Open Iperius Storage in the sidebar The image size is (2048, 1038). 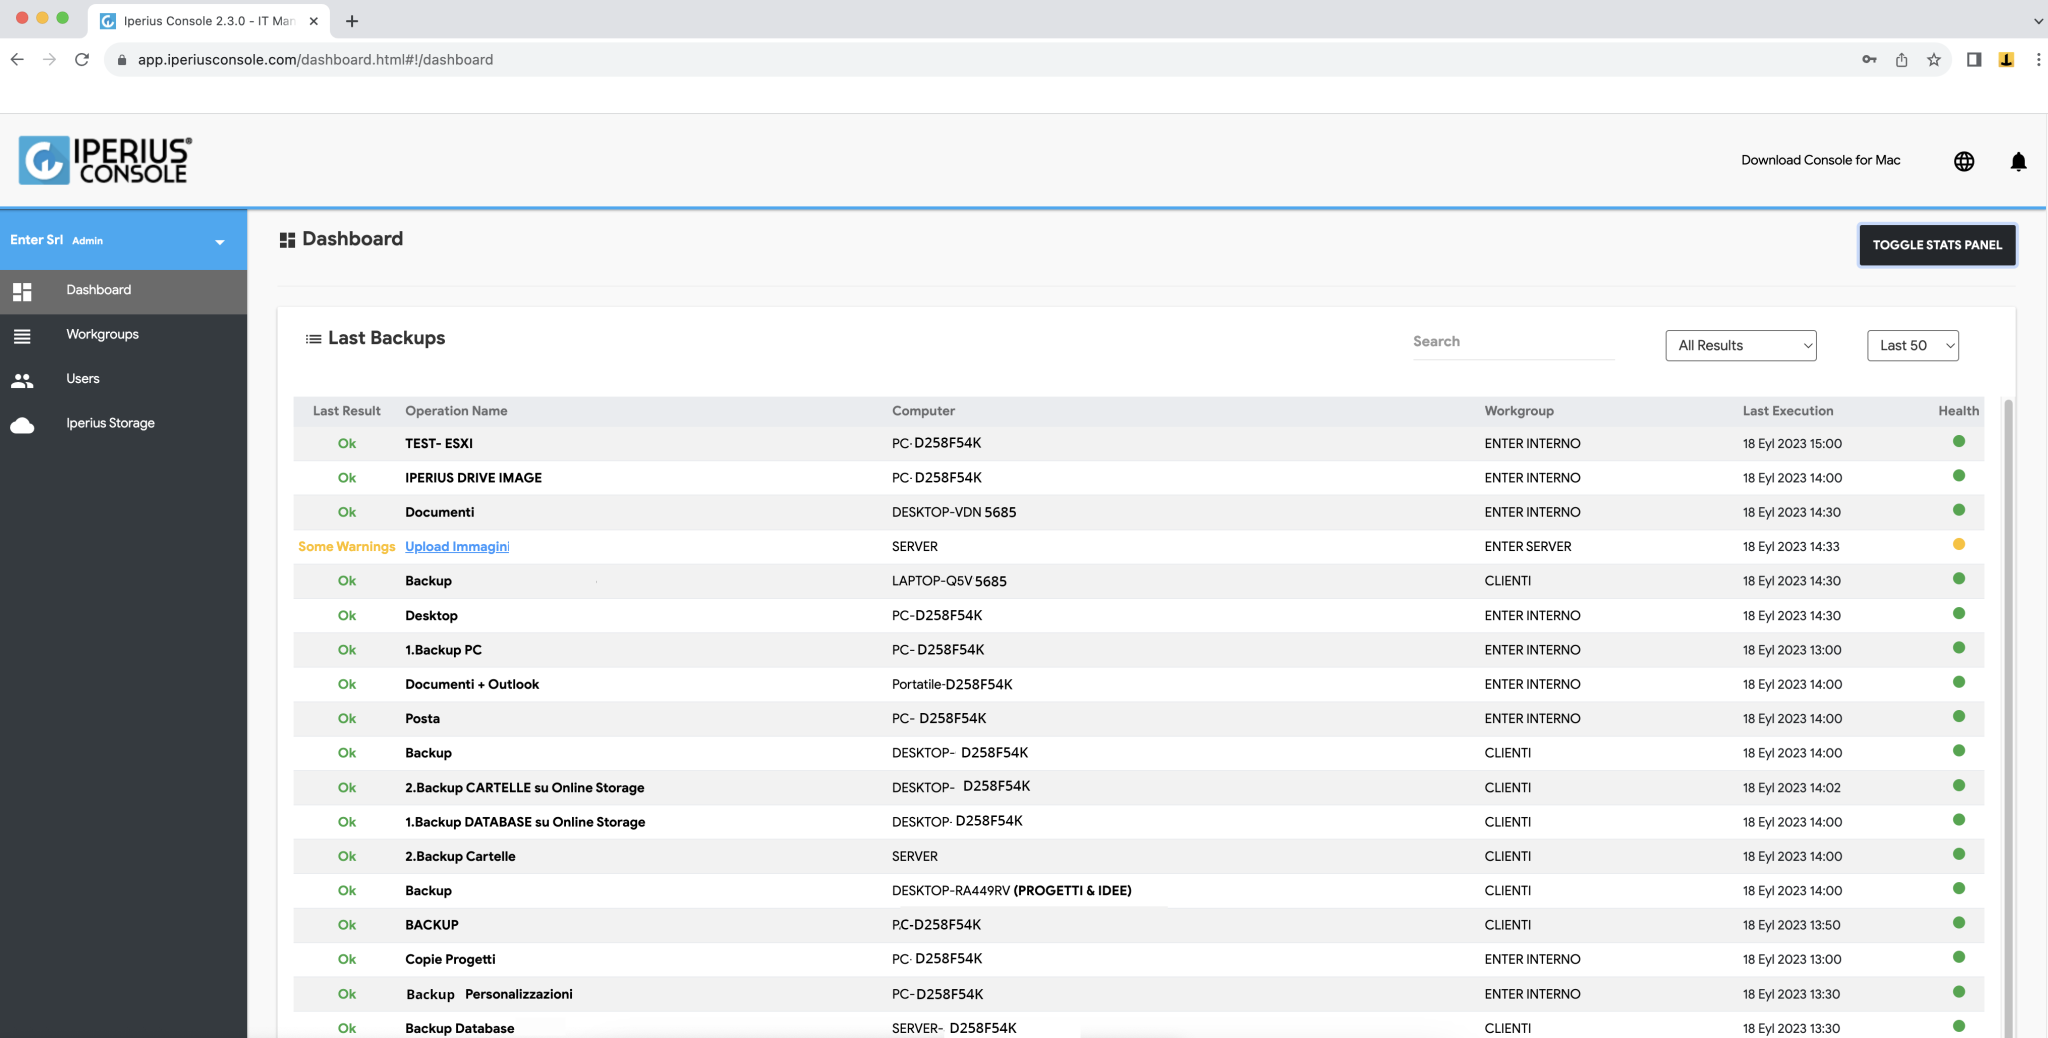[x=123, y=424]
